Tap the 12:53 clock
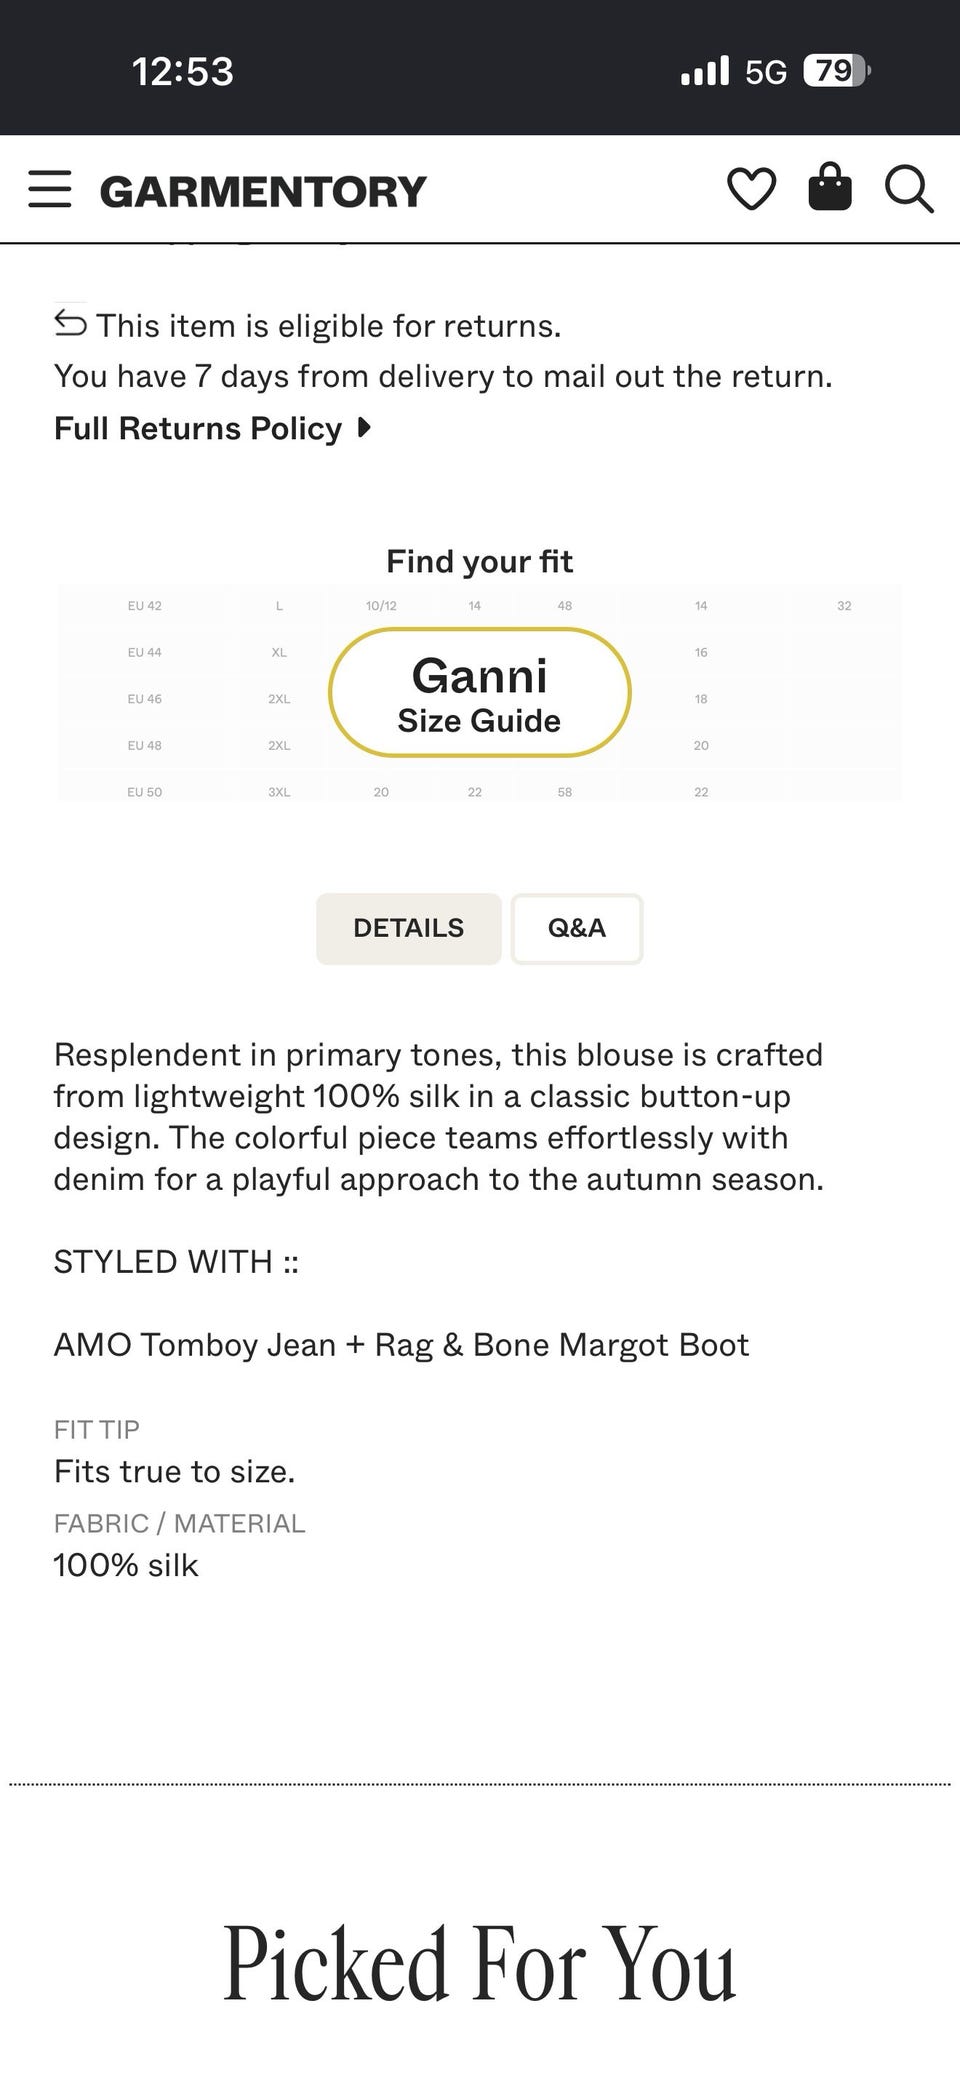The width and height of the screenshot is (960, 2086). [183, 71]
